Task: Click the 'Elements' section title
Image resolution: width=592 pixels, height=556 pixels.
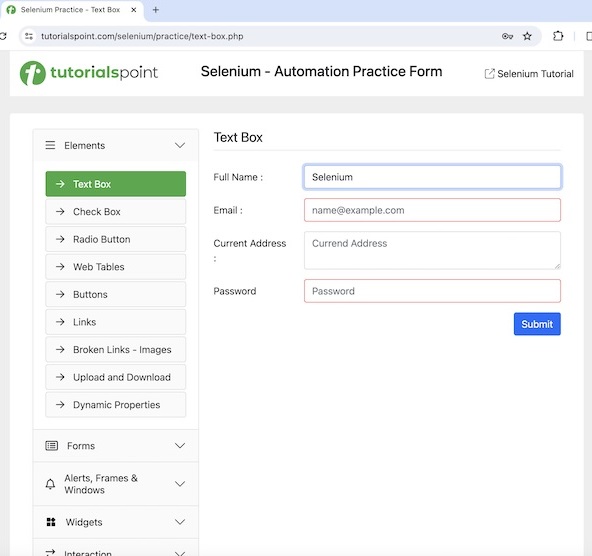Action: coord(85,145)
